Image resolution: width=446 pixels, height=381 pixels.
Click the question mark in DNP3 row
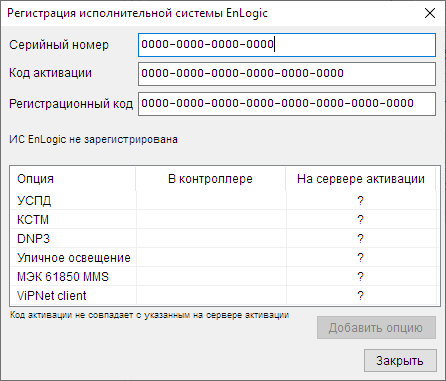[x=360, y=239]
